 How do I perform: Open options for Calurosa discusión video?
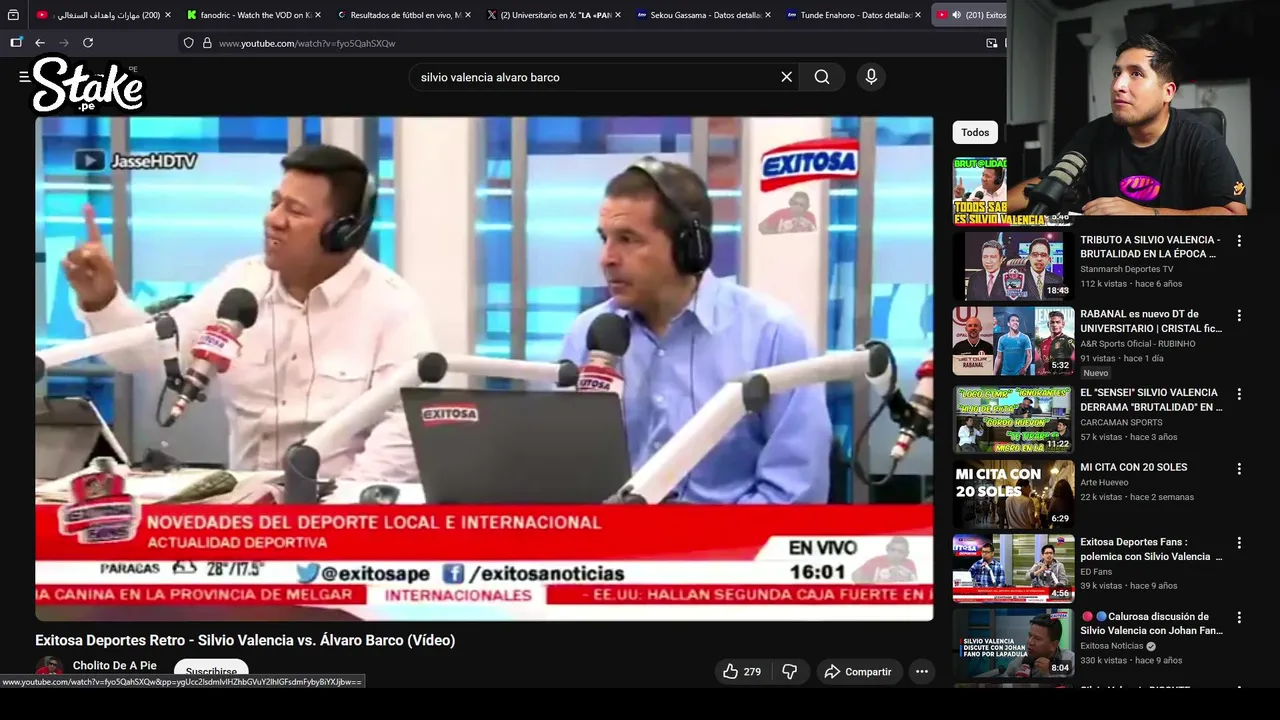point(1239,618)
